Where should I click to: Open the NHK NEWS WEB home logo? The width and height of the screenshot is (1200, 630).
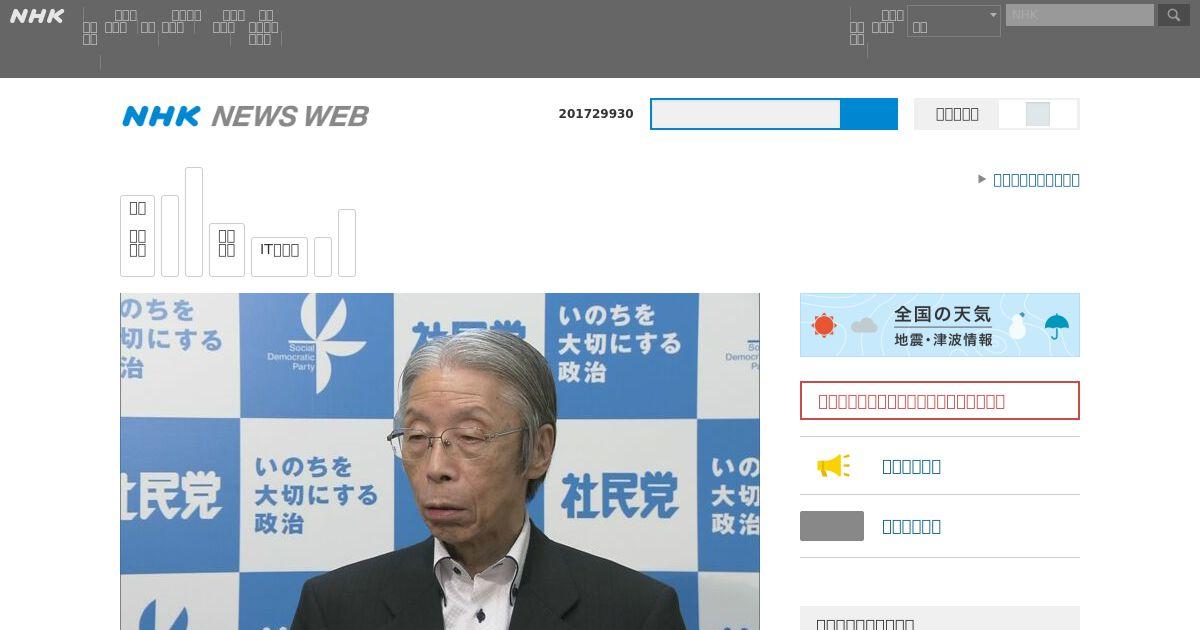point(245,116)
